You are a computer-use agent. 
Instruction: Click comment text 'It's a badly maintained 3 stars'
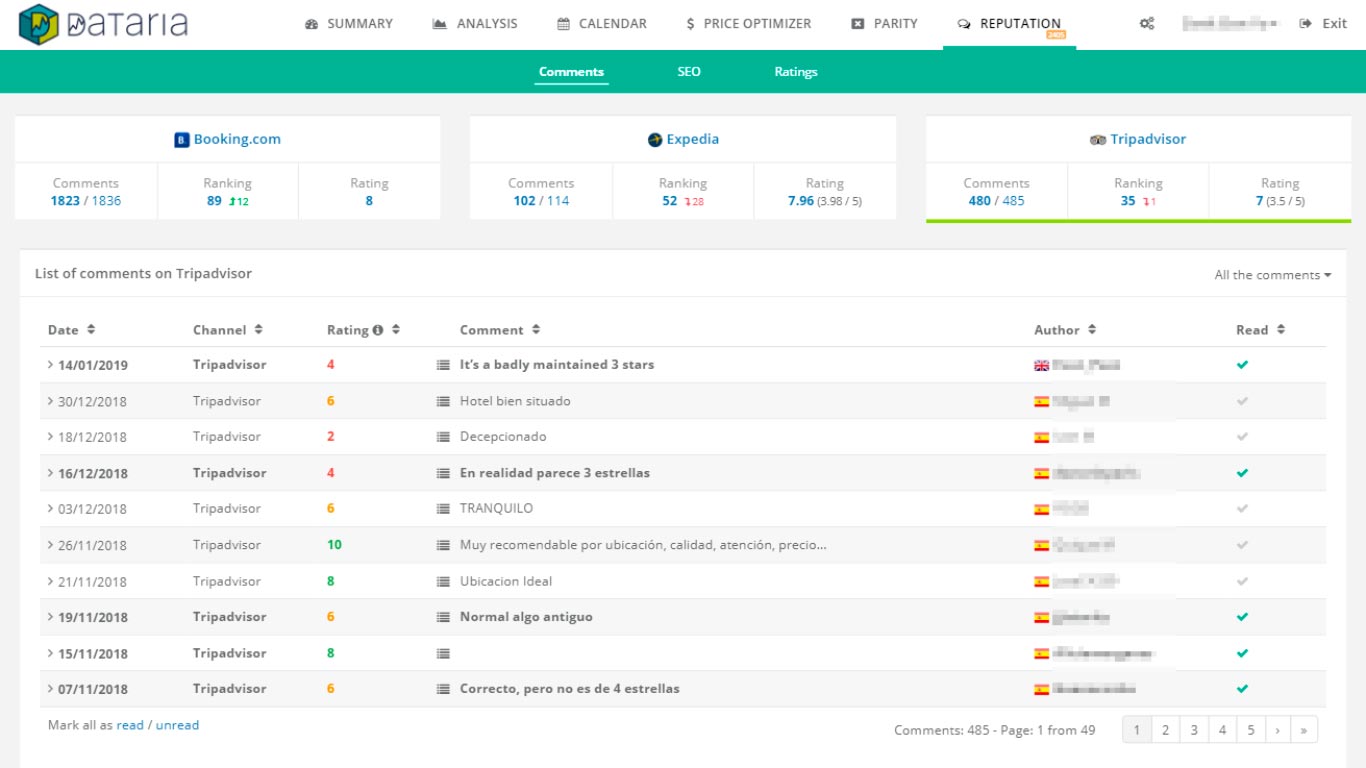point(557,365)
